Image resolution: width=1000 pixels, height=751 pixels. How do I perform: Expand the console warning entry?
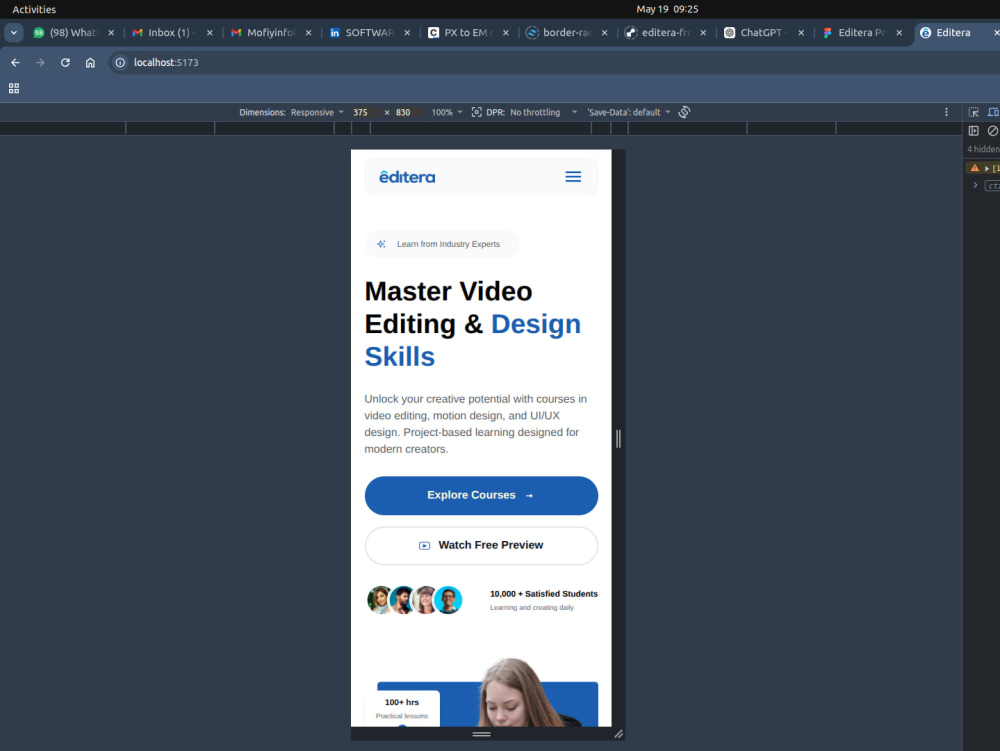(x=987, y=168)
